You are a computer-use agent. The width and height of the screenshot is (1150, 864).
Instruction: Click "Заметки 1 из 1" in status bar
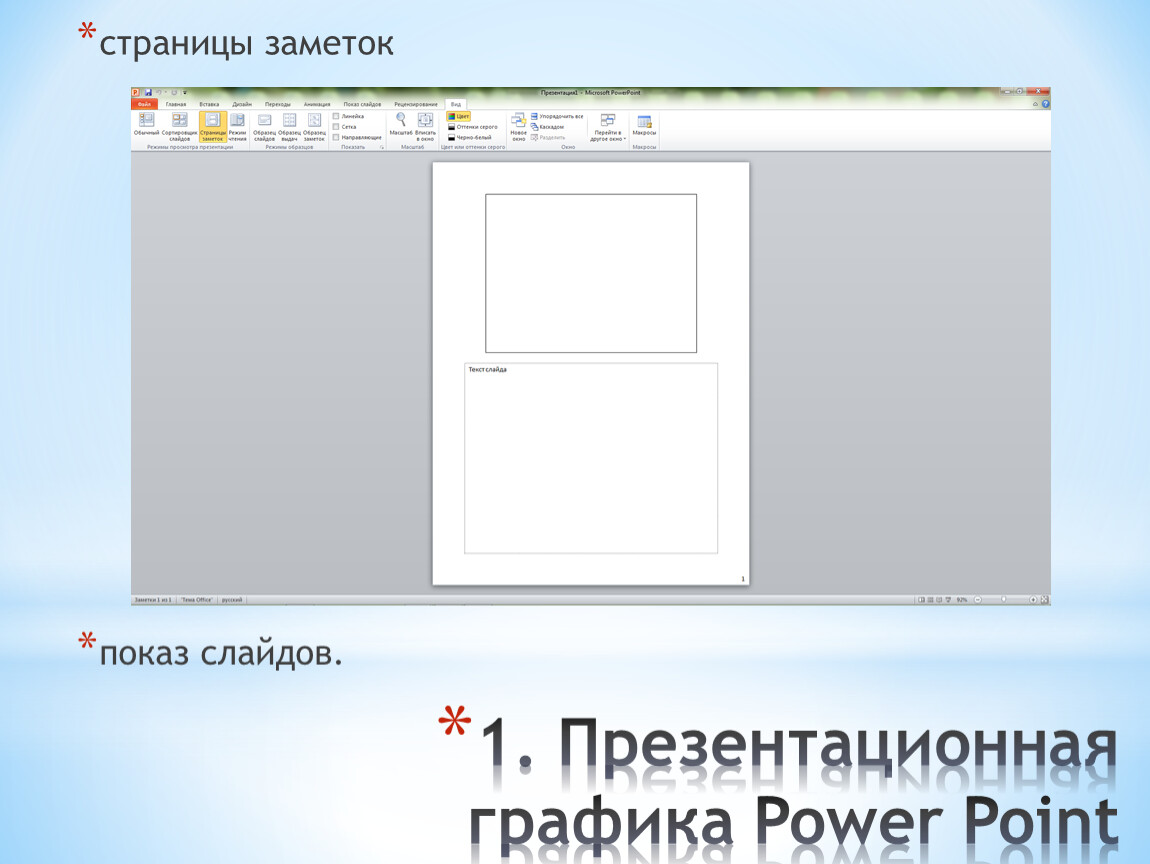click(x=153, y=600)
